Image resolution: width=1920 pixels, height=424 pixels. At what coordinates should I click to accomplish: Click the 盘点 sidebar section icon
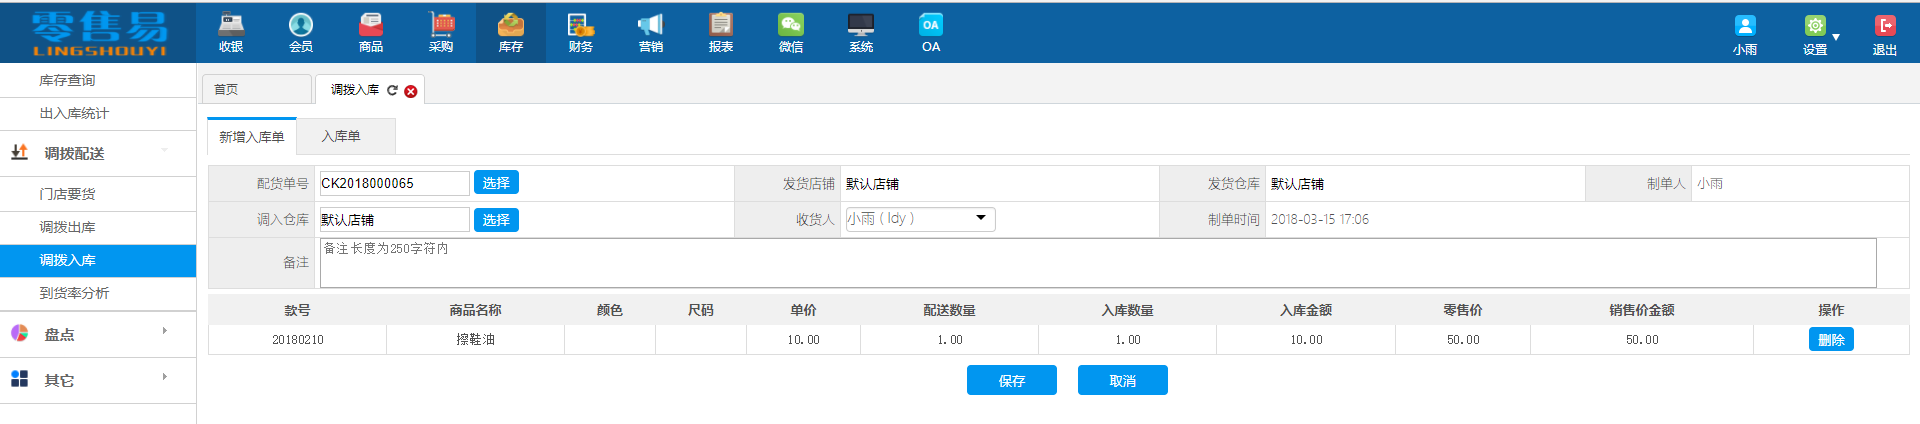point(19,334)
